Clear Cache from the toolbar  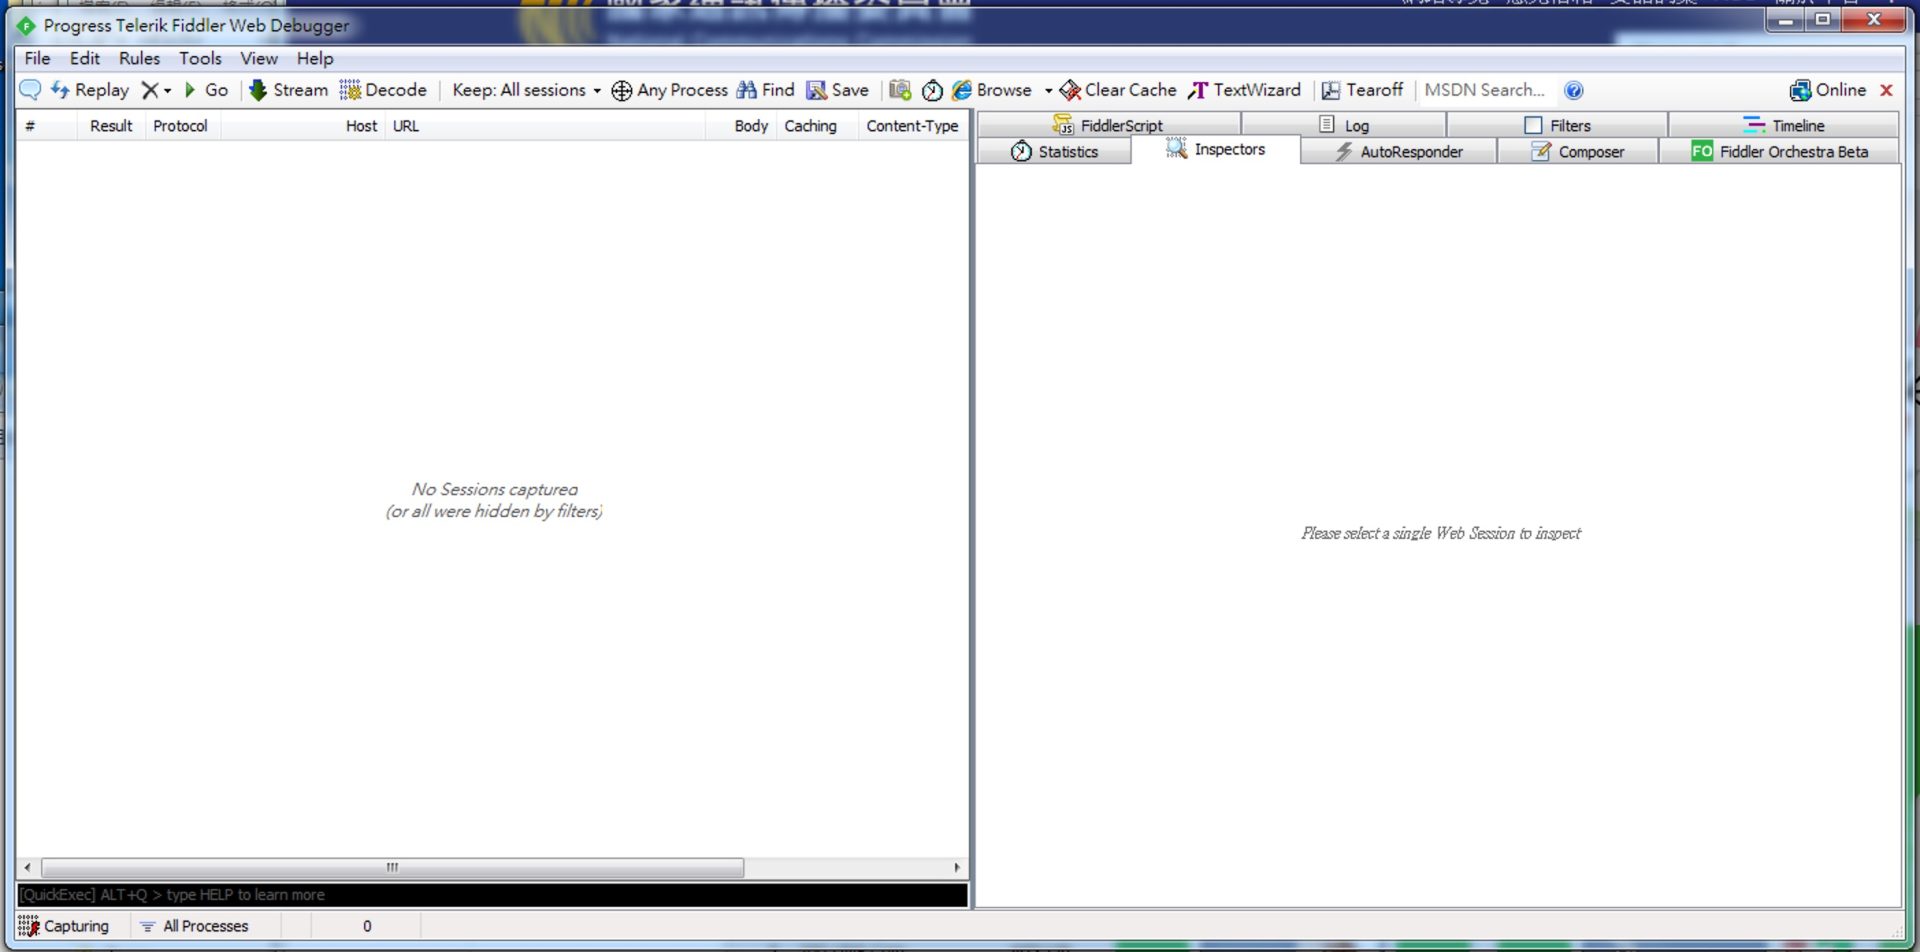click(1118, 90)
